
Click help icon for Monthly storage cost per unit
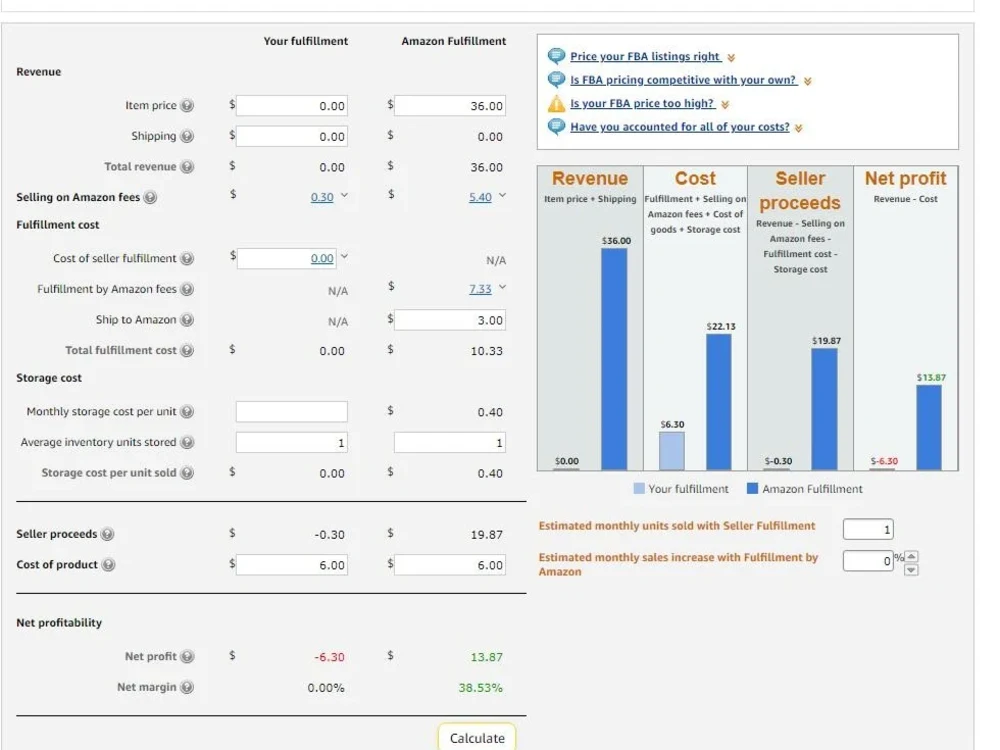click(187, 412)
